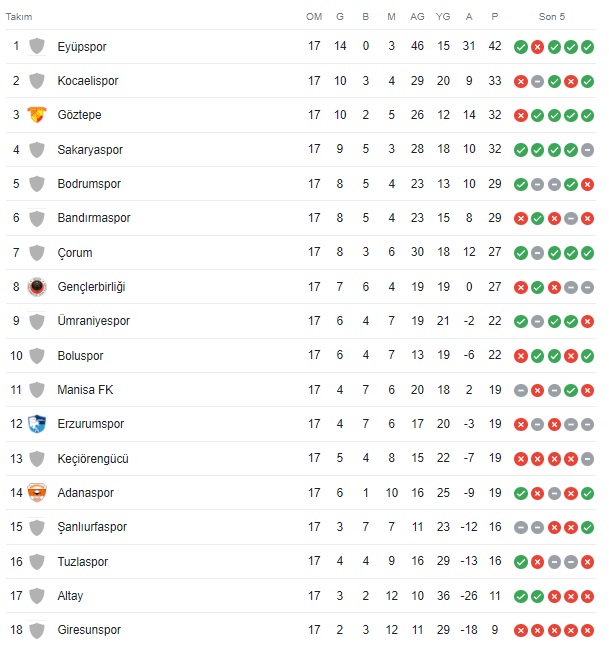Click the Takım column header
This screenshot has width=609, height=645.
(x=19, y=17)
